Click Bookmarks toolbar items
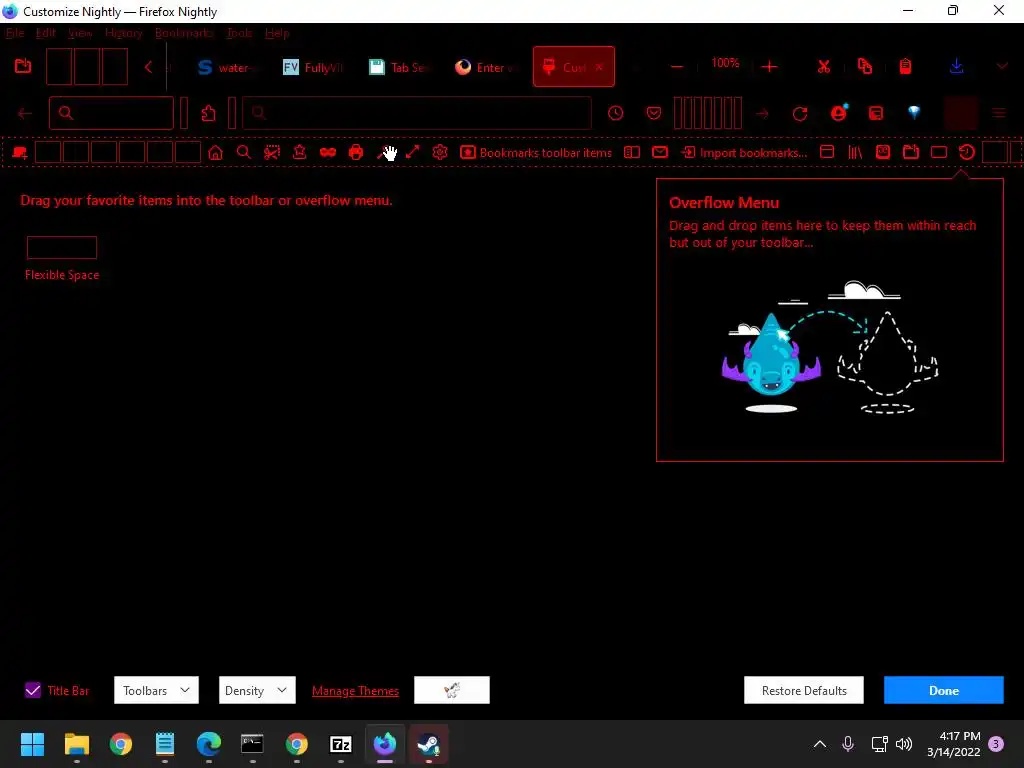The image size is (1024, 768). [x=536, y=153]
